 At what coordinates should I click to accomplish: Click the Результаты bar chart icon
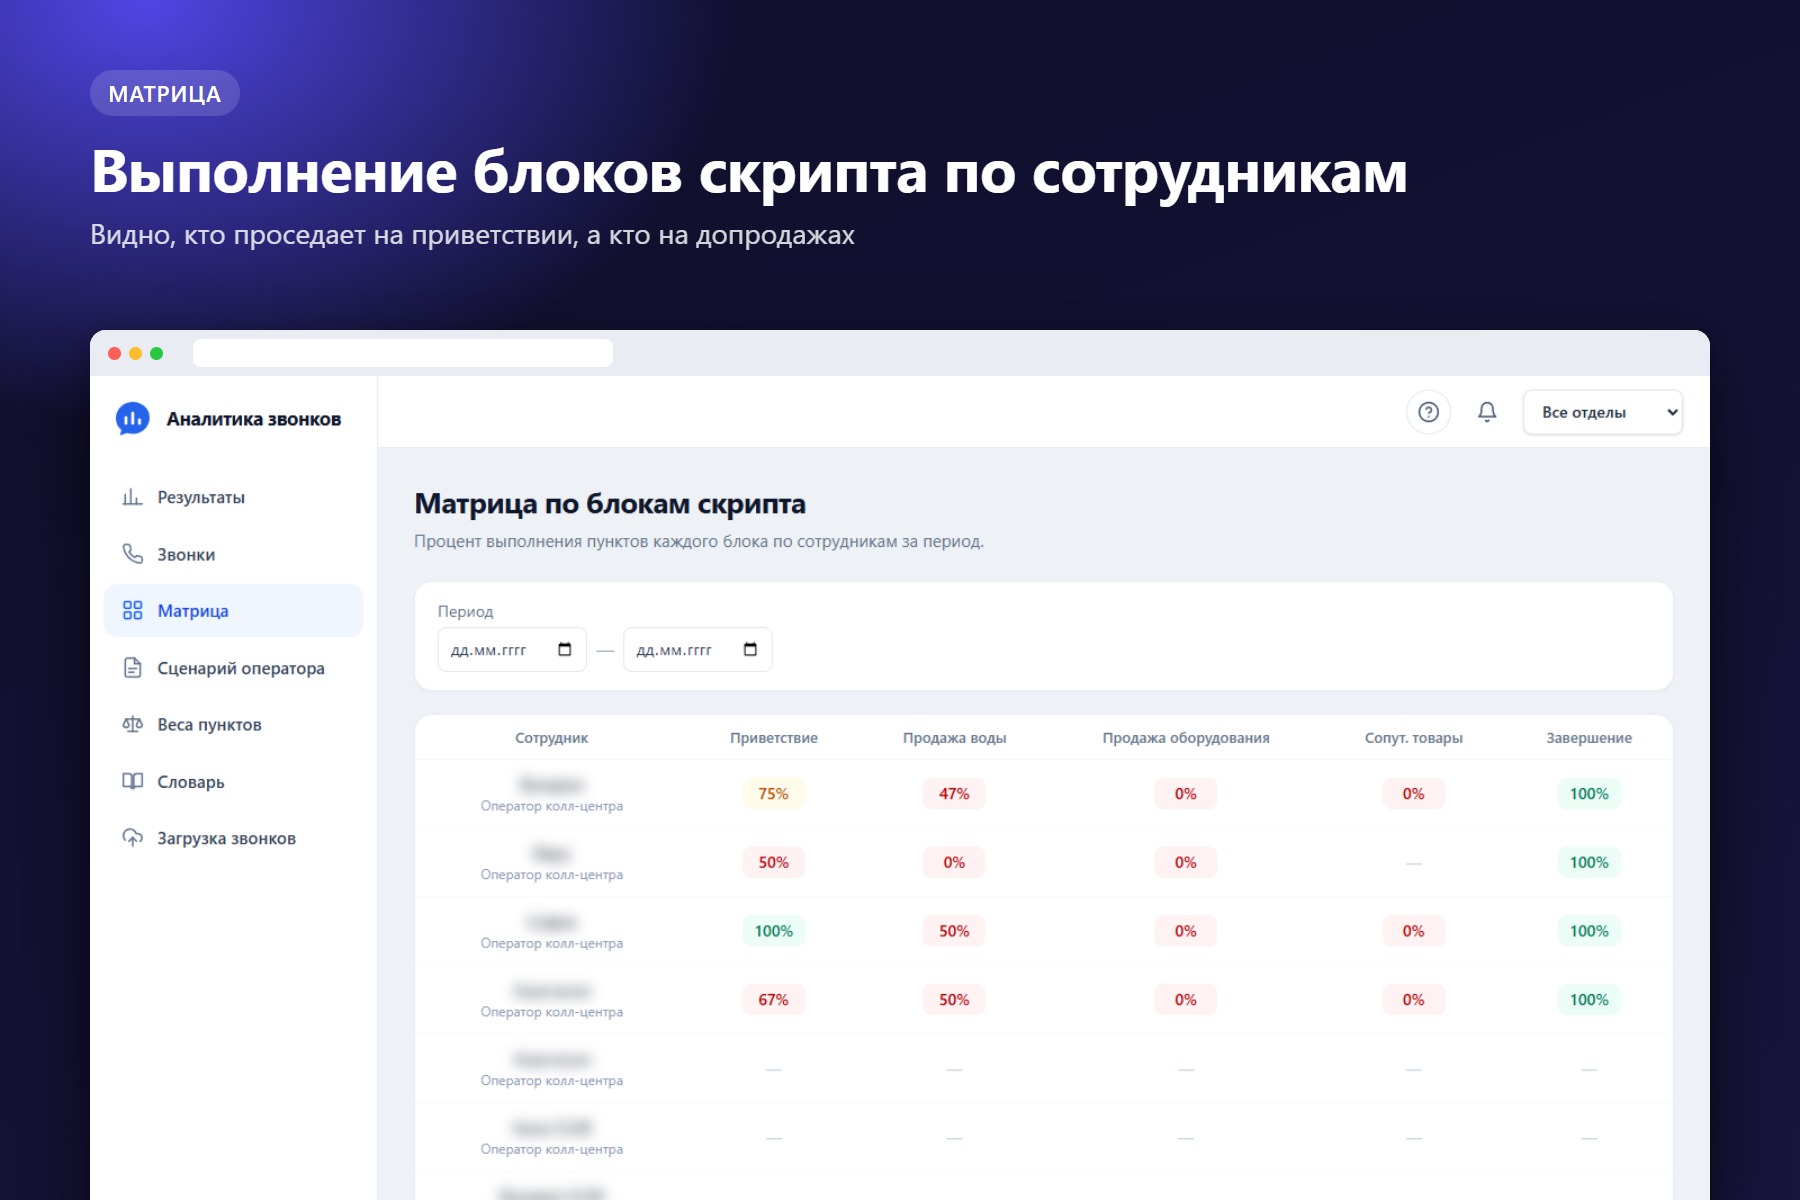point(132,497)
